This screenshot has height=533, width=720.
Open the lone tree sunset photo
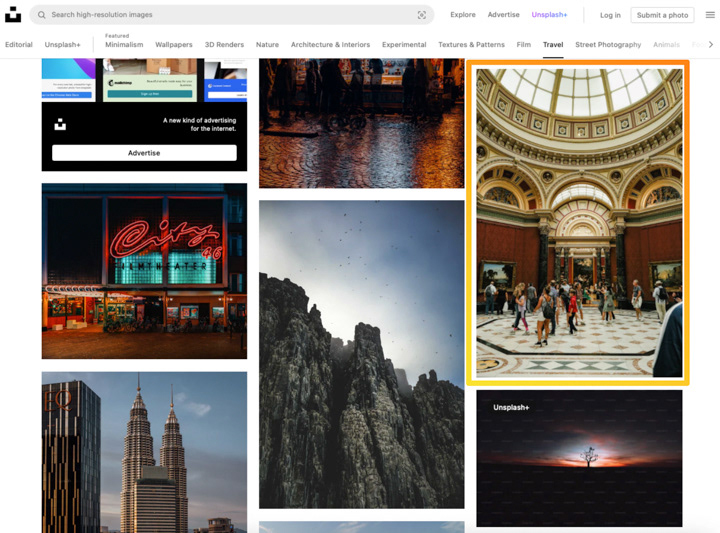point(579,458)
